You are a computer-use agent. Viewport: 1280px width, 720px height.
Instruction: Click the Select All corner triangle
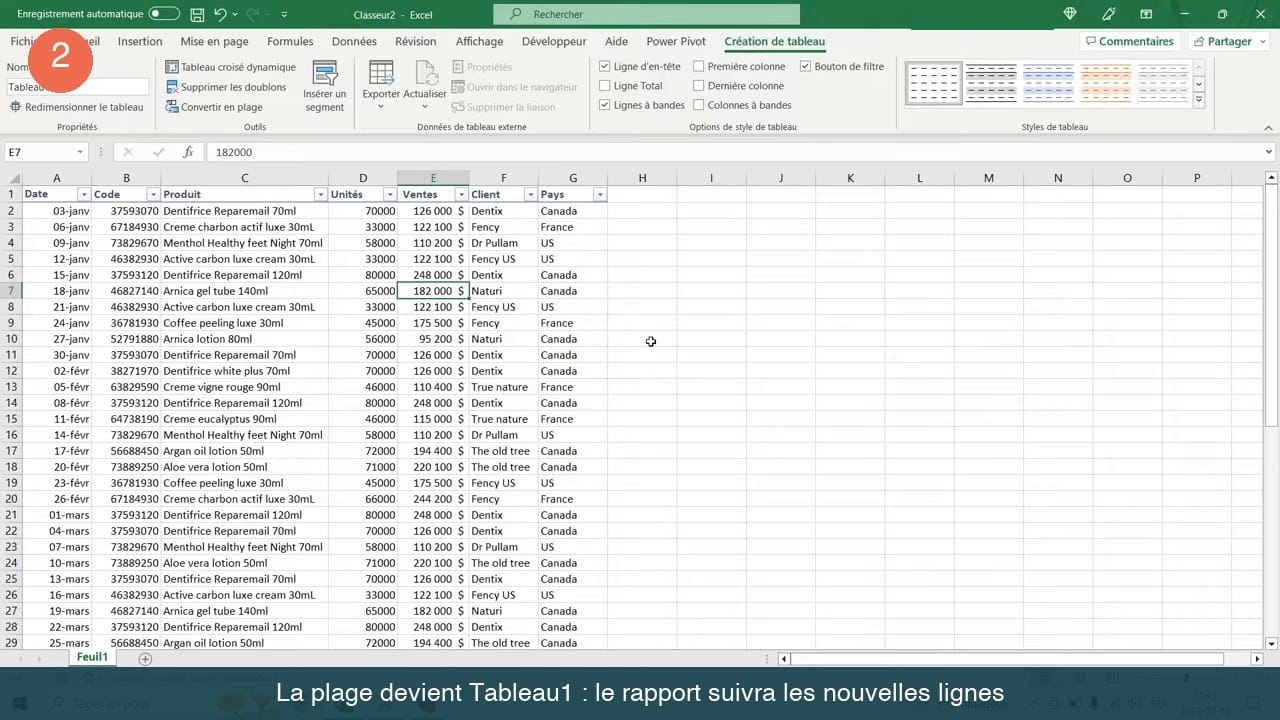(x=12, y=178)
